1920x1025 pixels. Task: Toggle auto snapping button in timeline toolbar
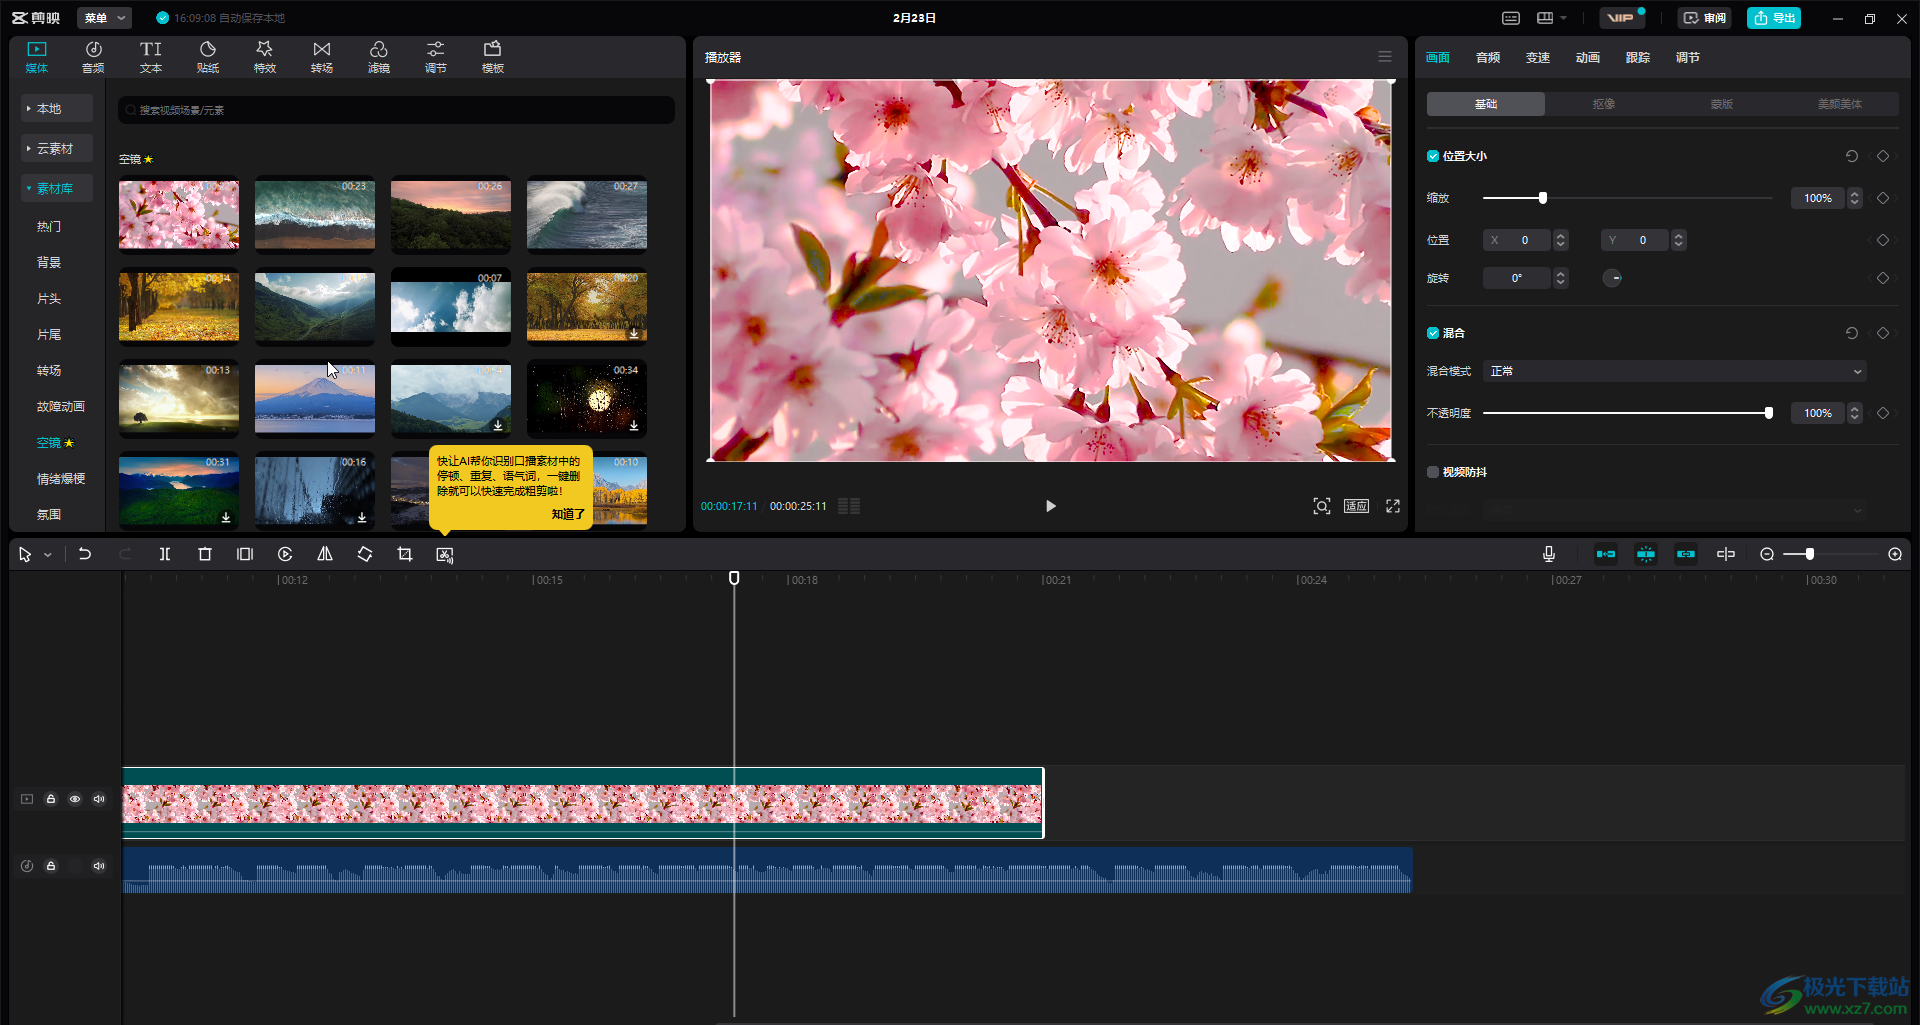[x=1646, y=554]
